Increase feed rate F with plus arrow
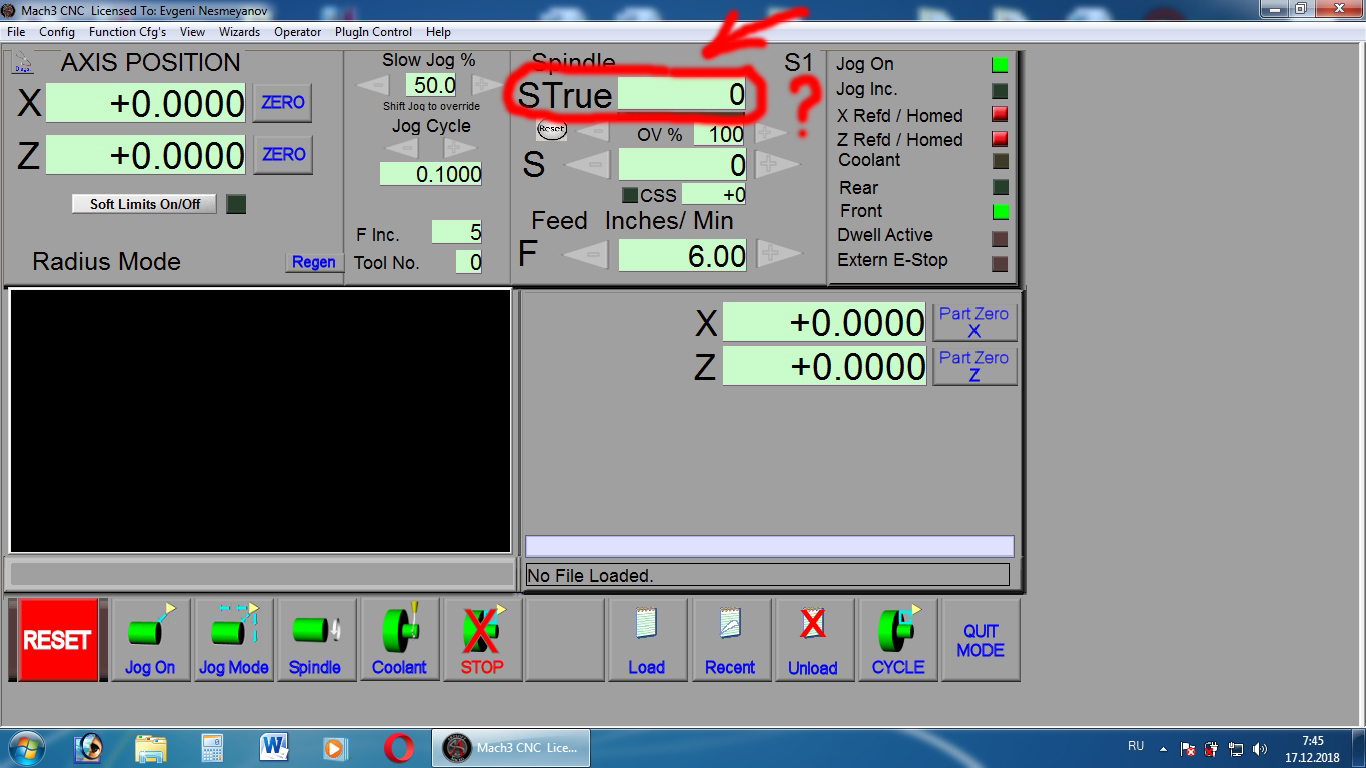This screenshot has width=1366, height=768. tap(778, 255)
